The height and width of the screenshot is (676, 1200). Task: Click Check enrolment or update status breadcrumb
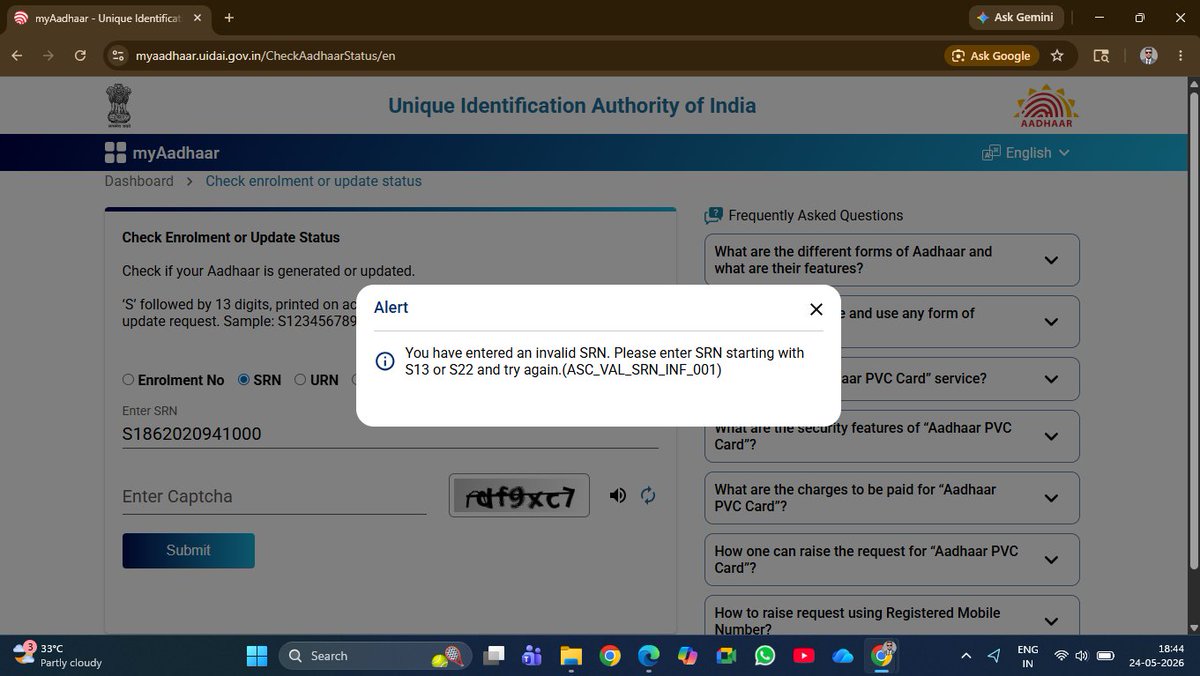[314, 181]
